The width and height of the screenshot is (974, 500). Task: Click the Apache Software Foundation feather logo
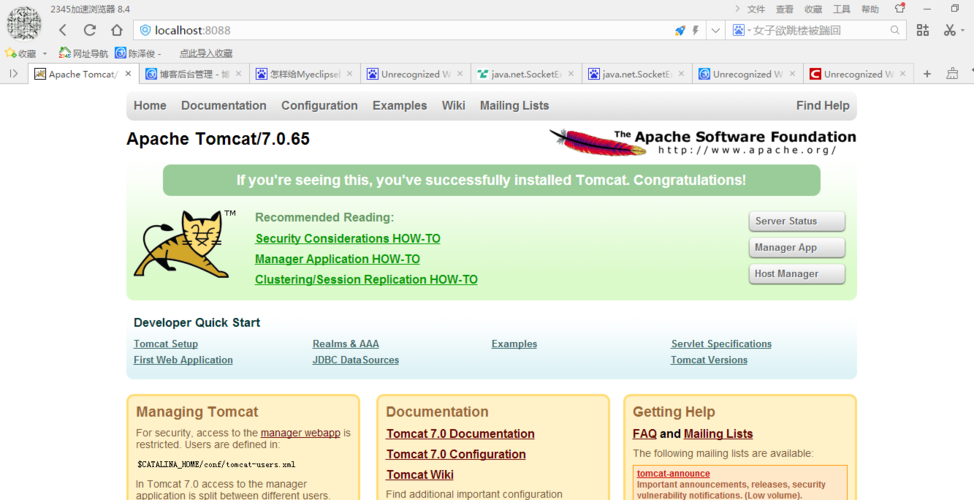(702, 142)
